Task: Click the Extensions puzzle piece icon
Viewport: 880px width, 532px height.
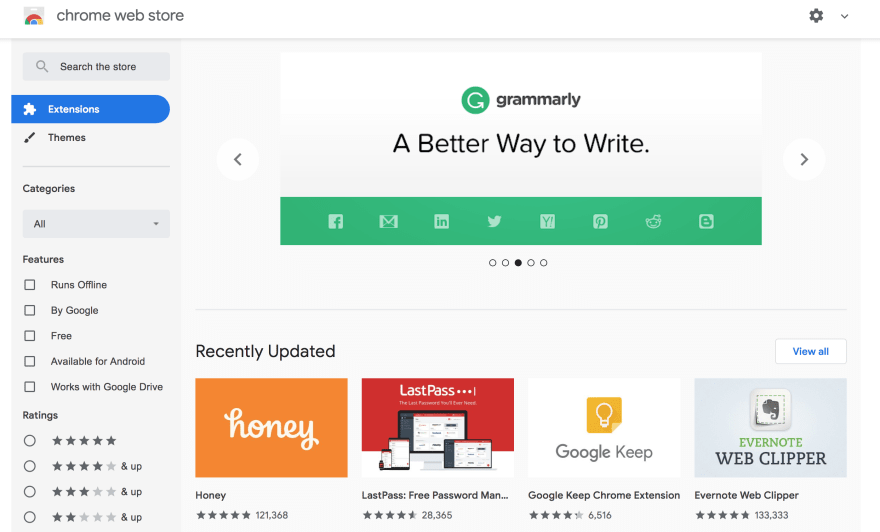Action: (30, 109)
